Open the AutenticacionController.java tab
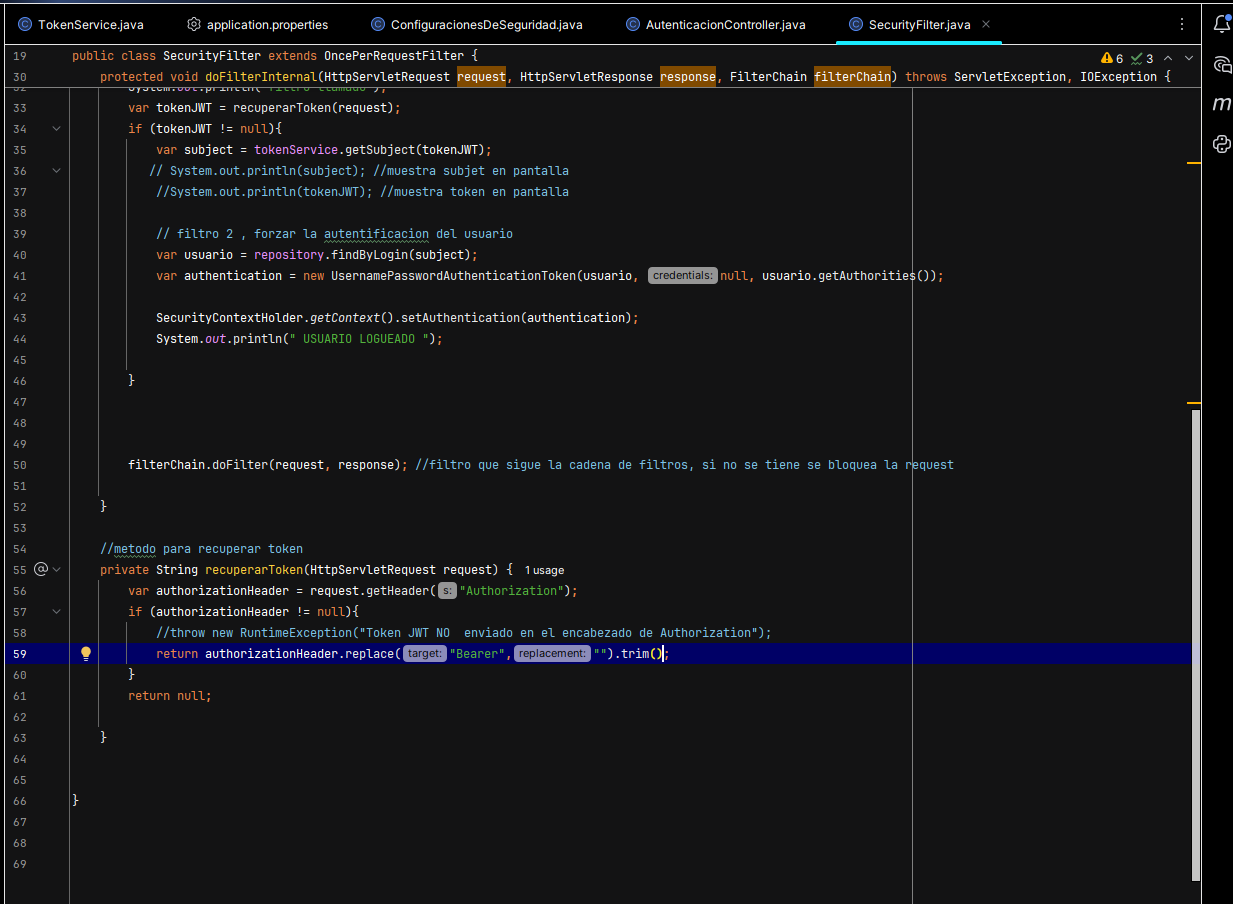 [714, 24]
